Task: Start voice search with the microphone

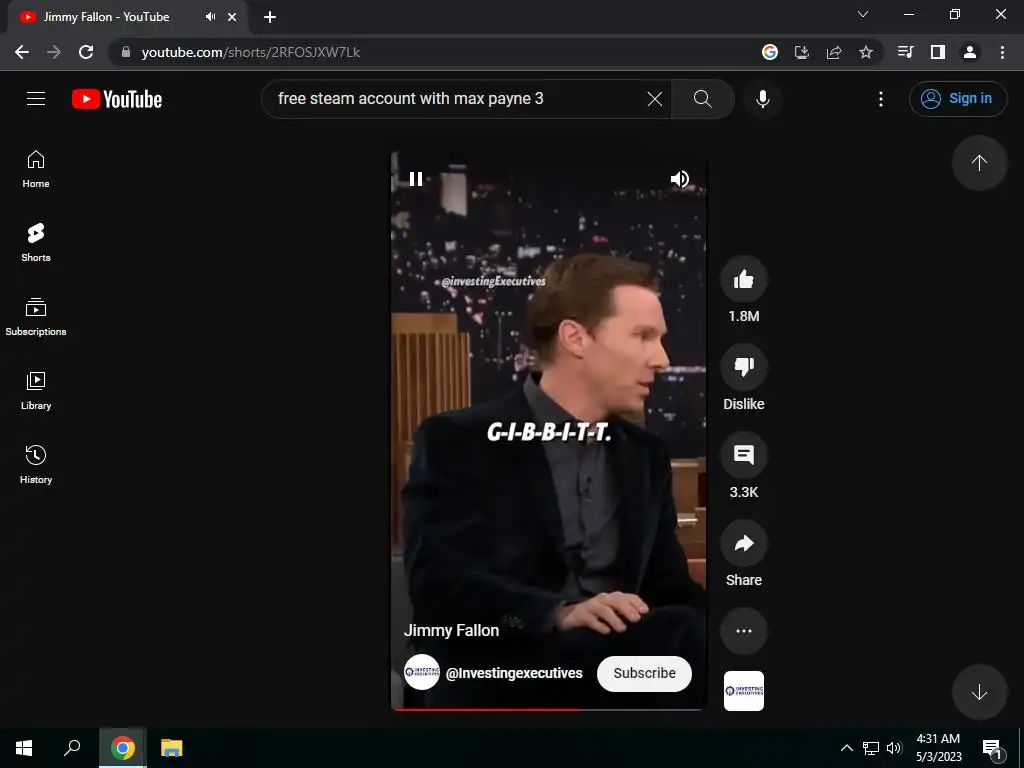Action: click(x=762, y=99)
